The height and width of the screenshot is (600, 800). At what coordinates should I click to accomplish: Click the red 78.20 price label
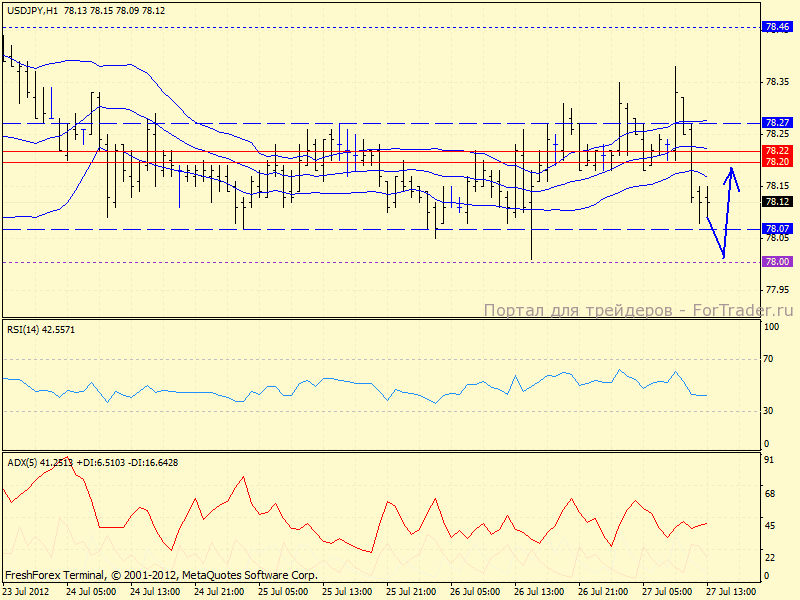tap(777, 162)
